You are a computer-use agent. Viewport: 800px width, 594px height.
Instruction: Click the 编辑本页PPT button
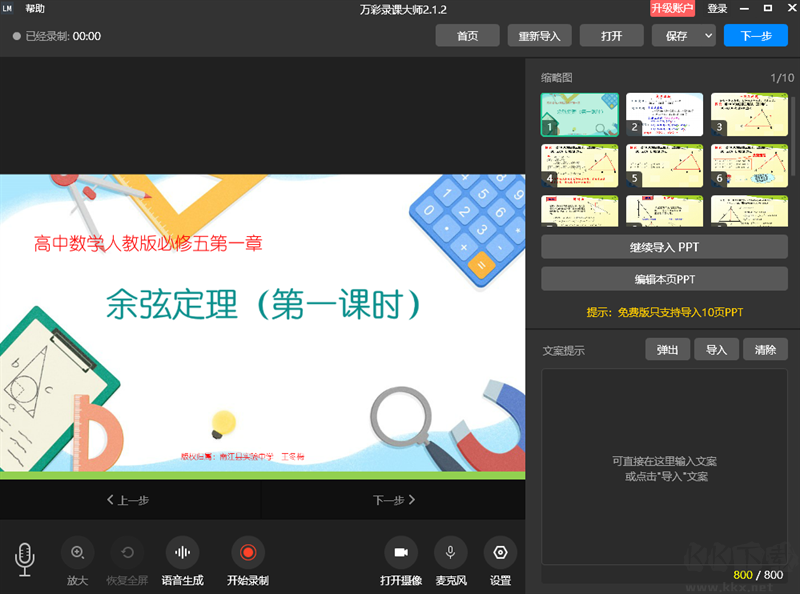664,278
